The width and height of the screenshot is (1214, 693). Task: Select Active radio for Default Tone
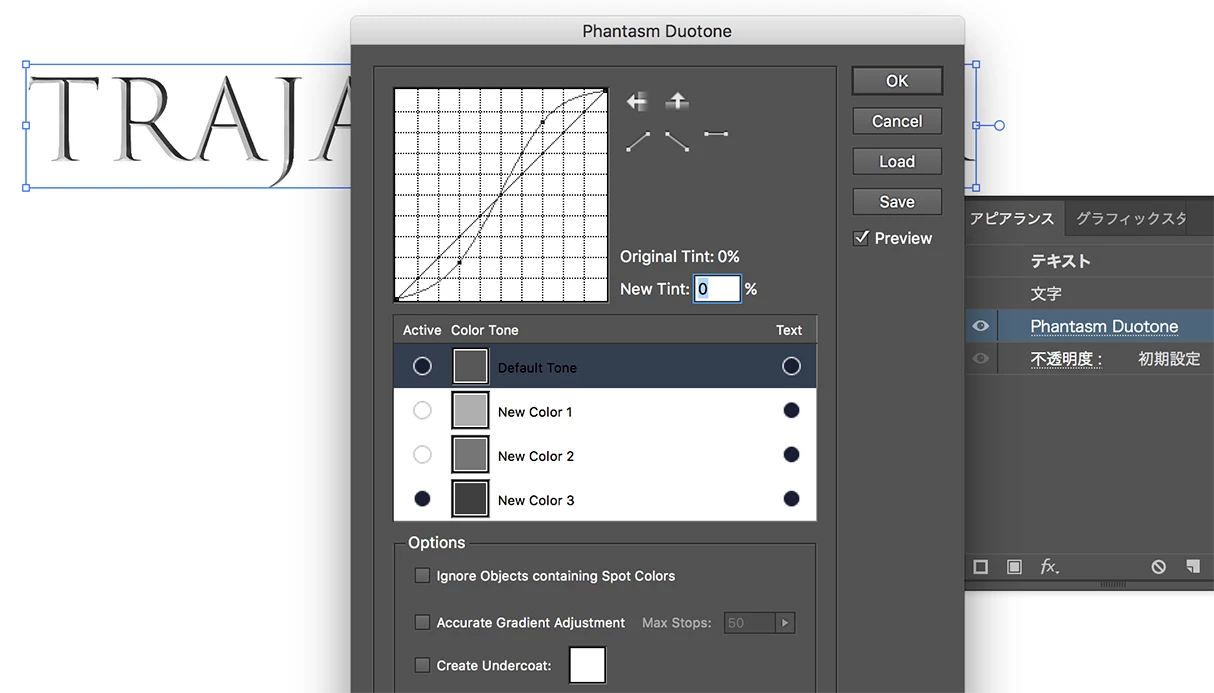coord(422,366)
